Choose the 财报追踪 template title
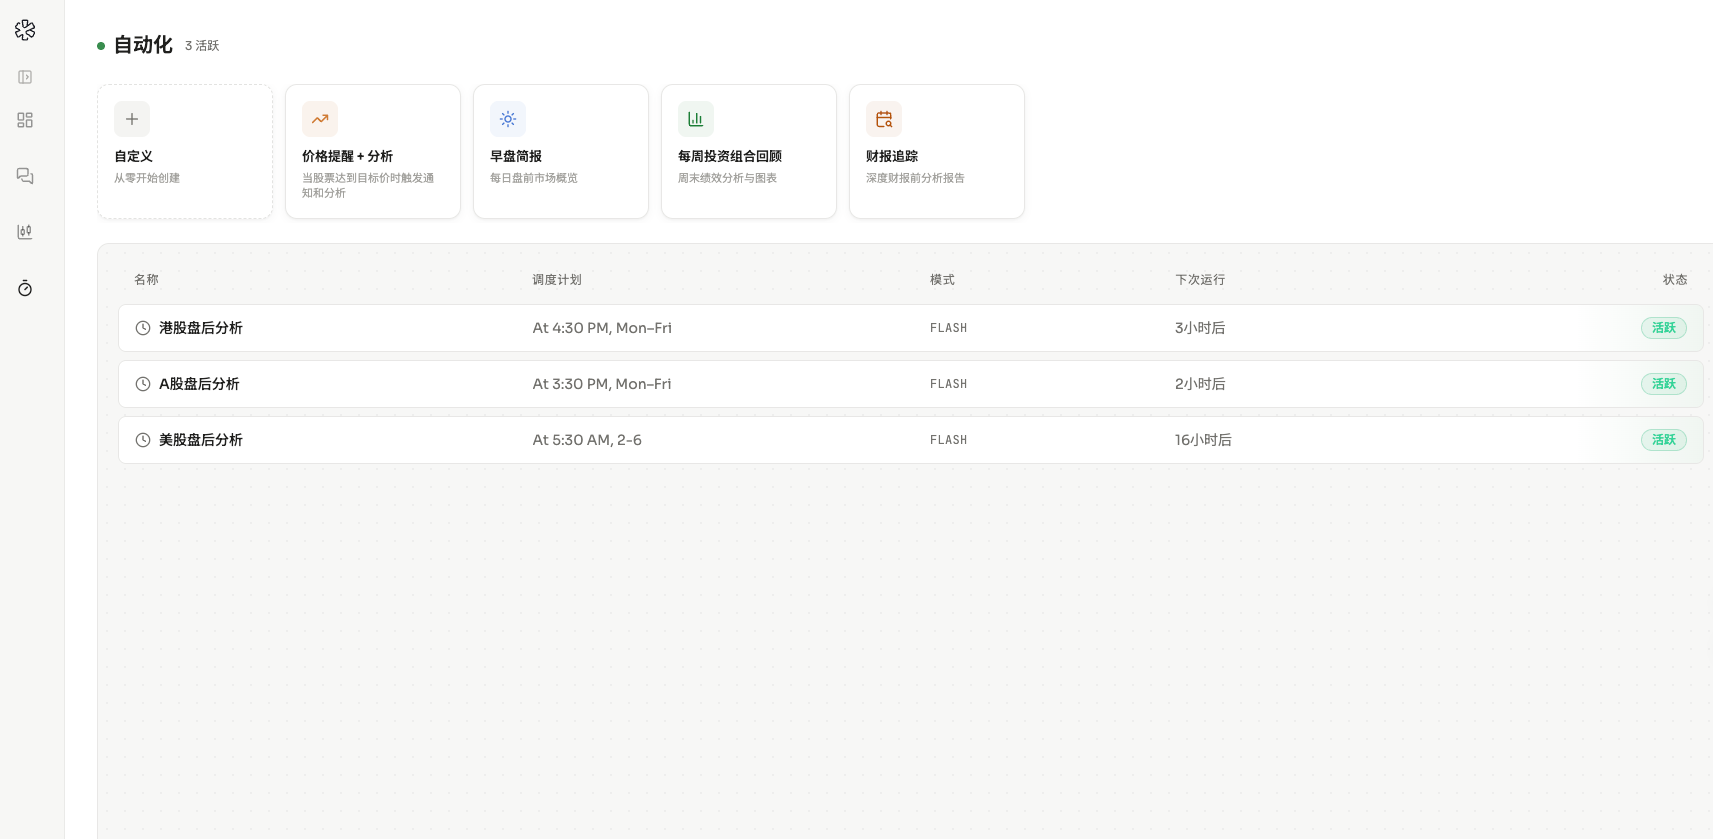 click(892, 156)
